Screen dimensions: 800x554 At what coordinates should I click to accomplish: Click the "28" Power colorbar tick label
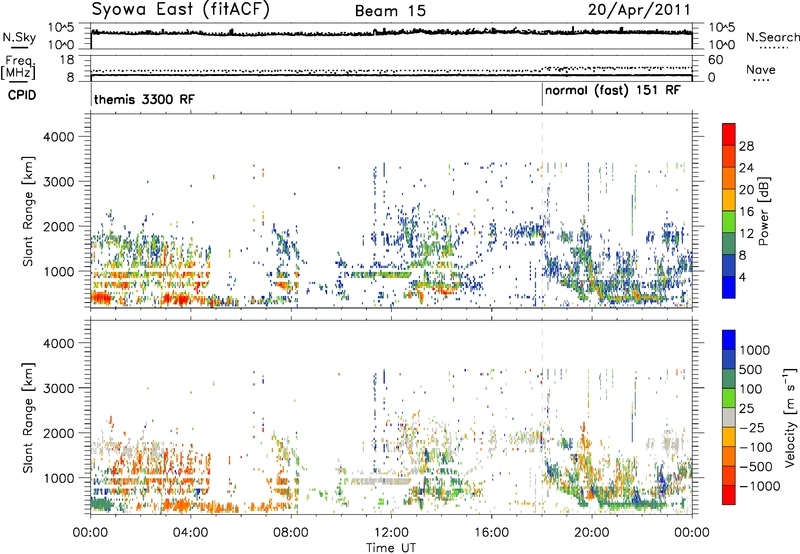[x=746, y=146]
